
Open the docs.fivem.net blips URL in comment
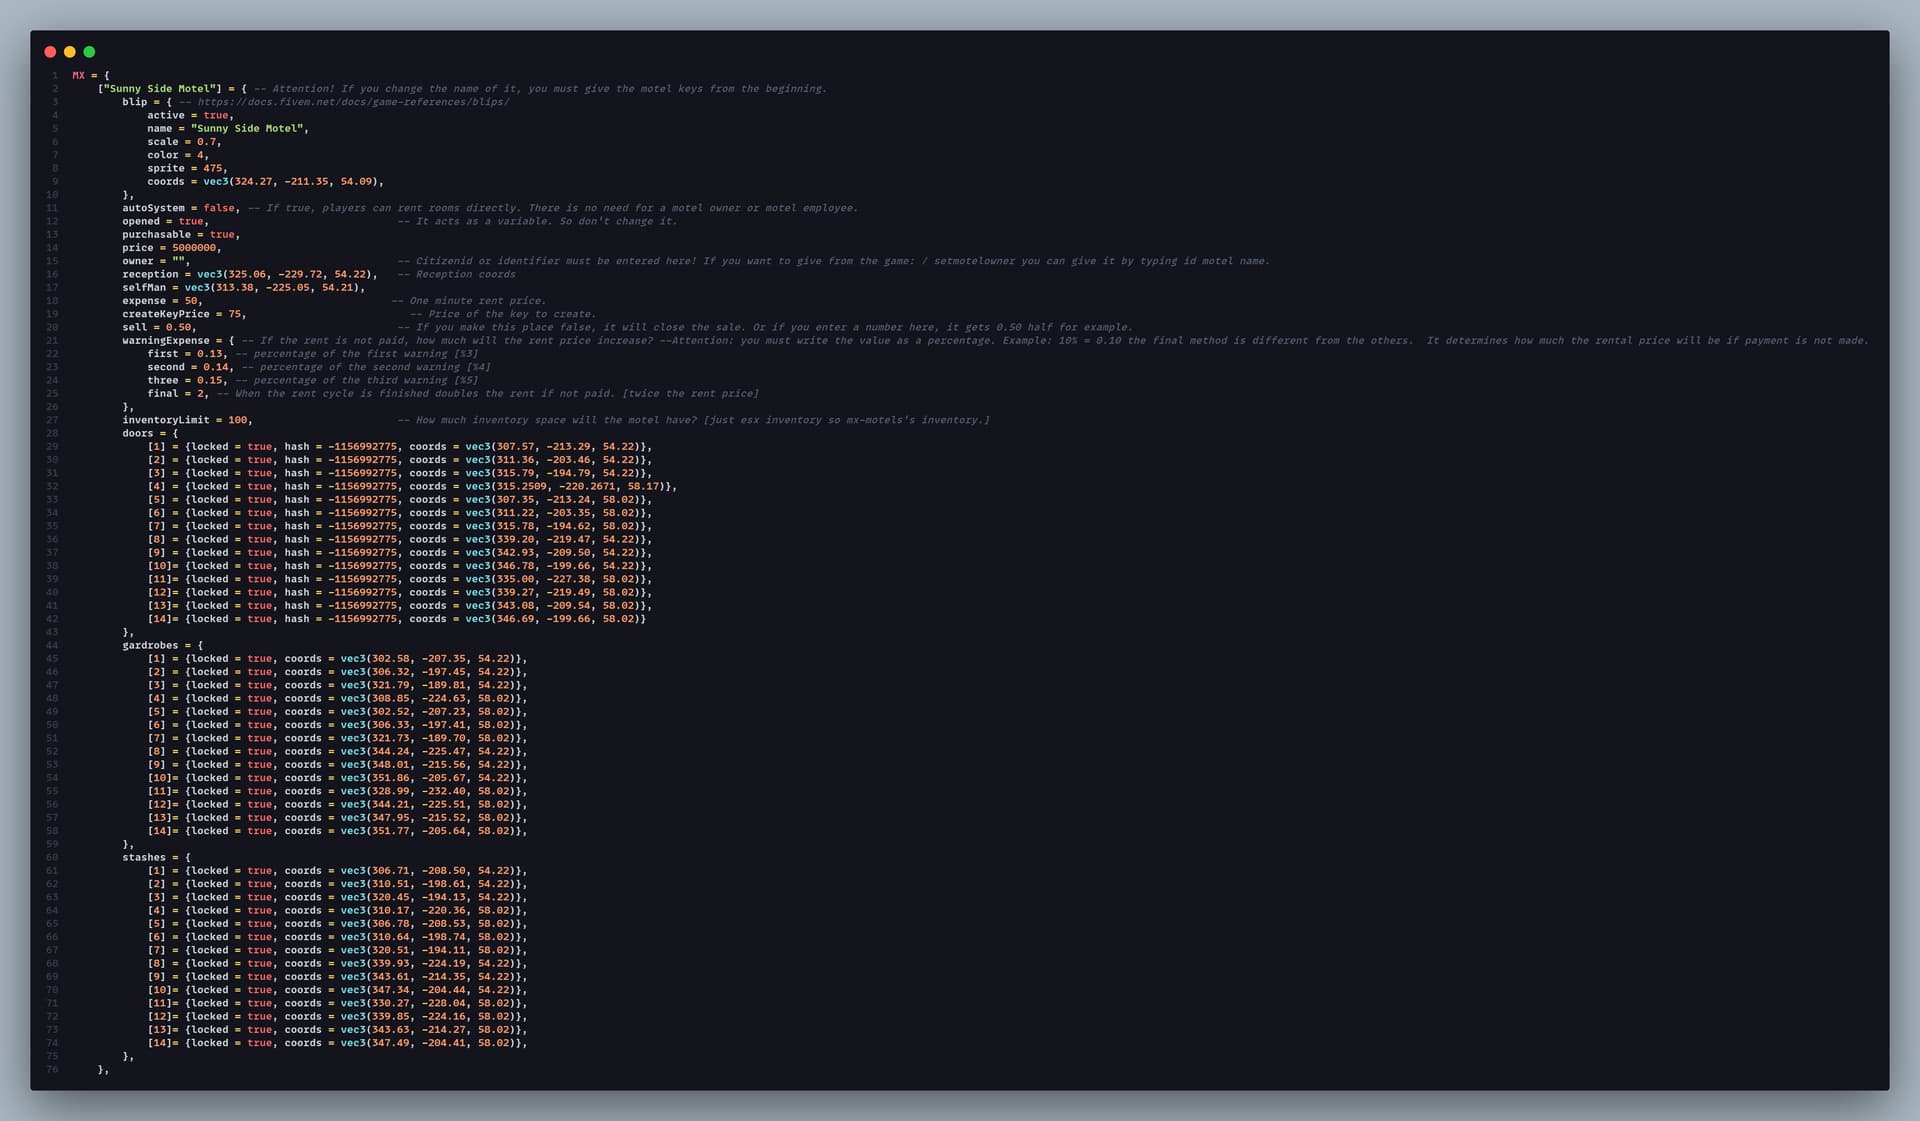point(353,102)
